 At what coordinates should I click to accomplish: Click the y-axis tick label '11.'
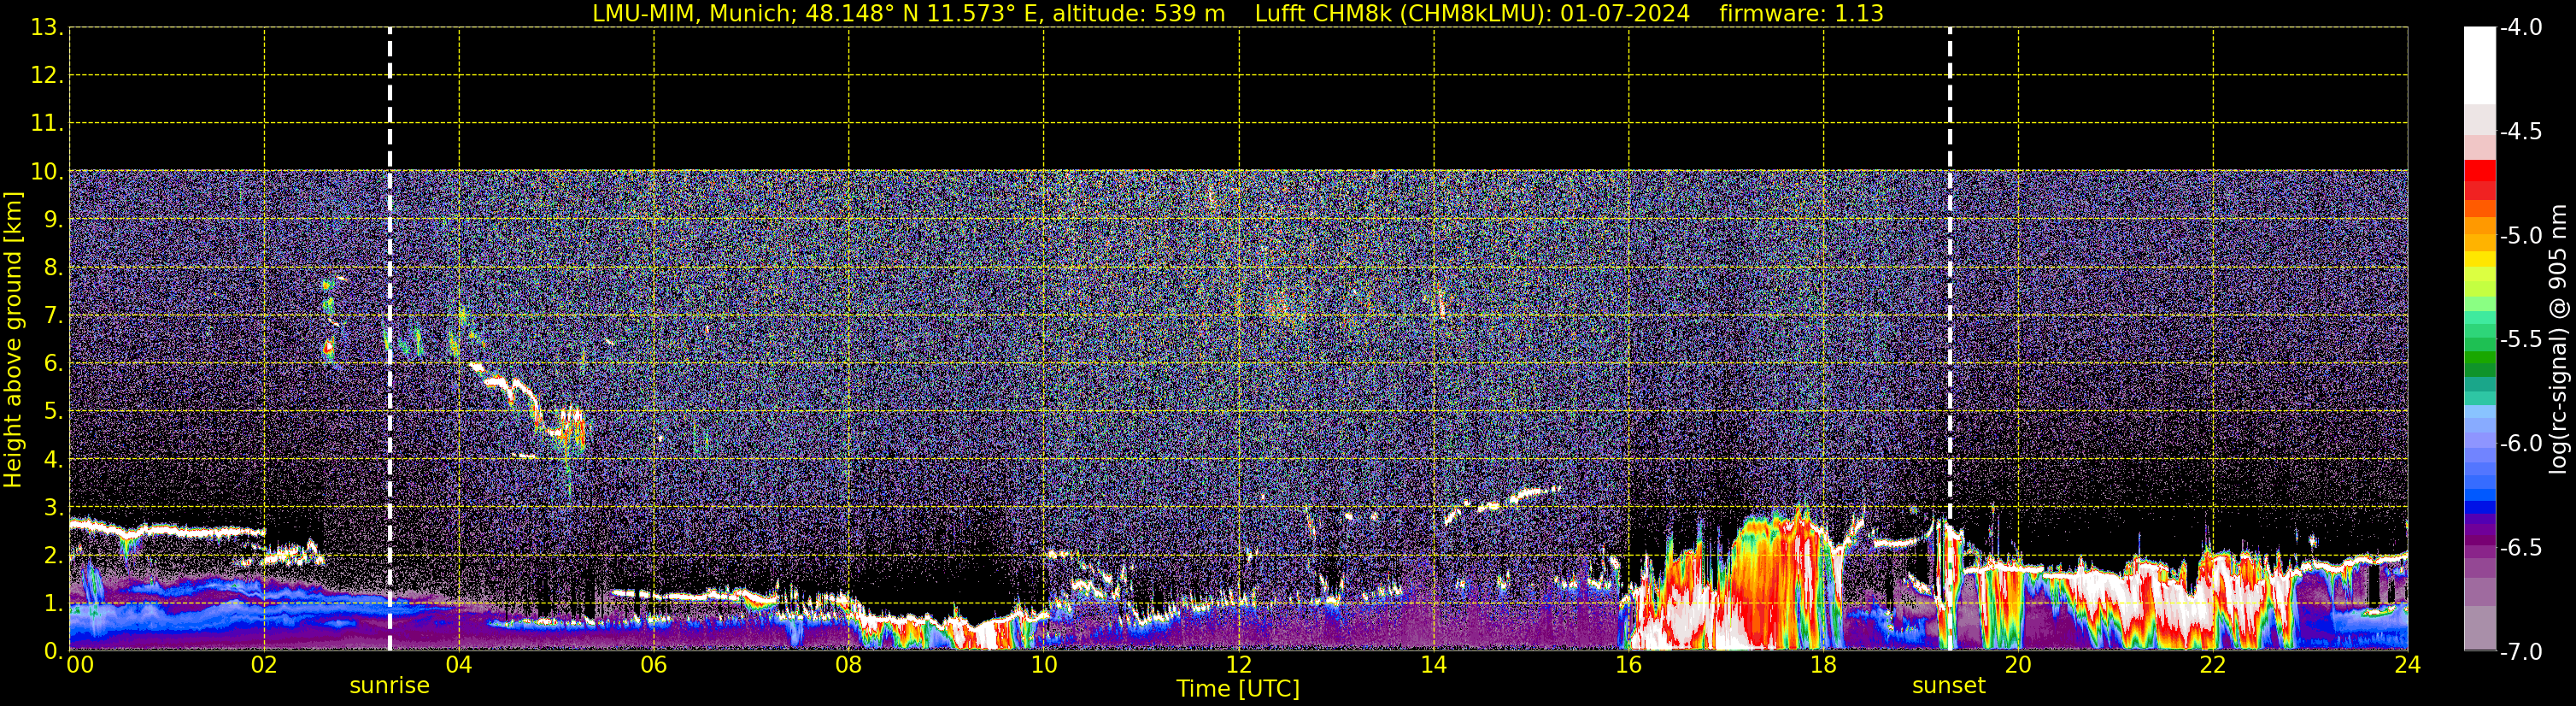pyautogui.click(x=46, y=123)
